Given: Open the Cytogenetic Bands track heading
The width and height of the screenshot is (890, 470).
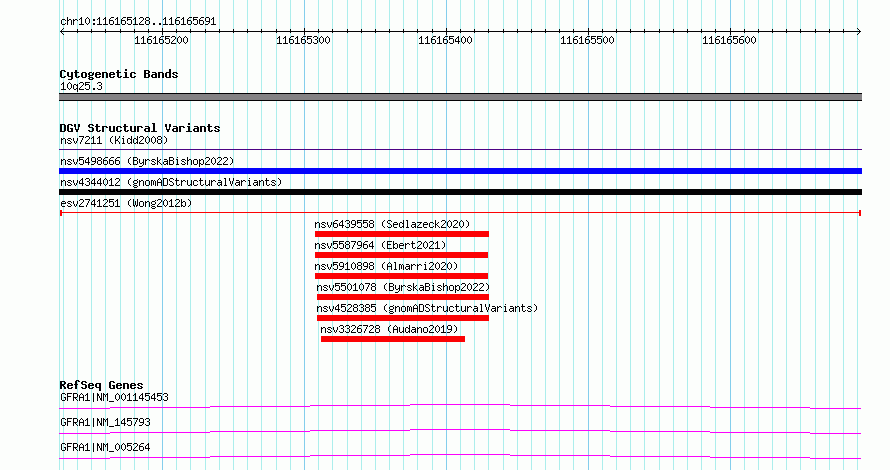Looking at the screenshot, I should point(119,74).
